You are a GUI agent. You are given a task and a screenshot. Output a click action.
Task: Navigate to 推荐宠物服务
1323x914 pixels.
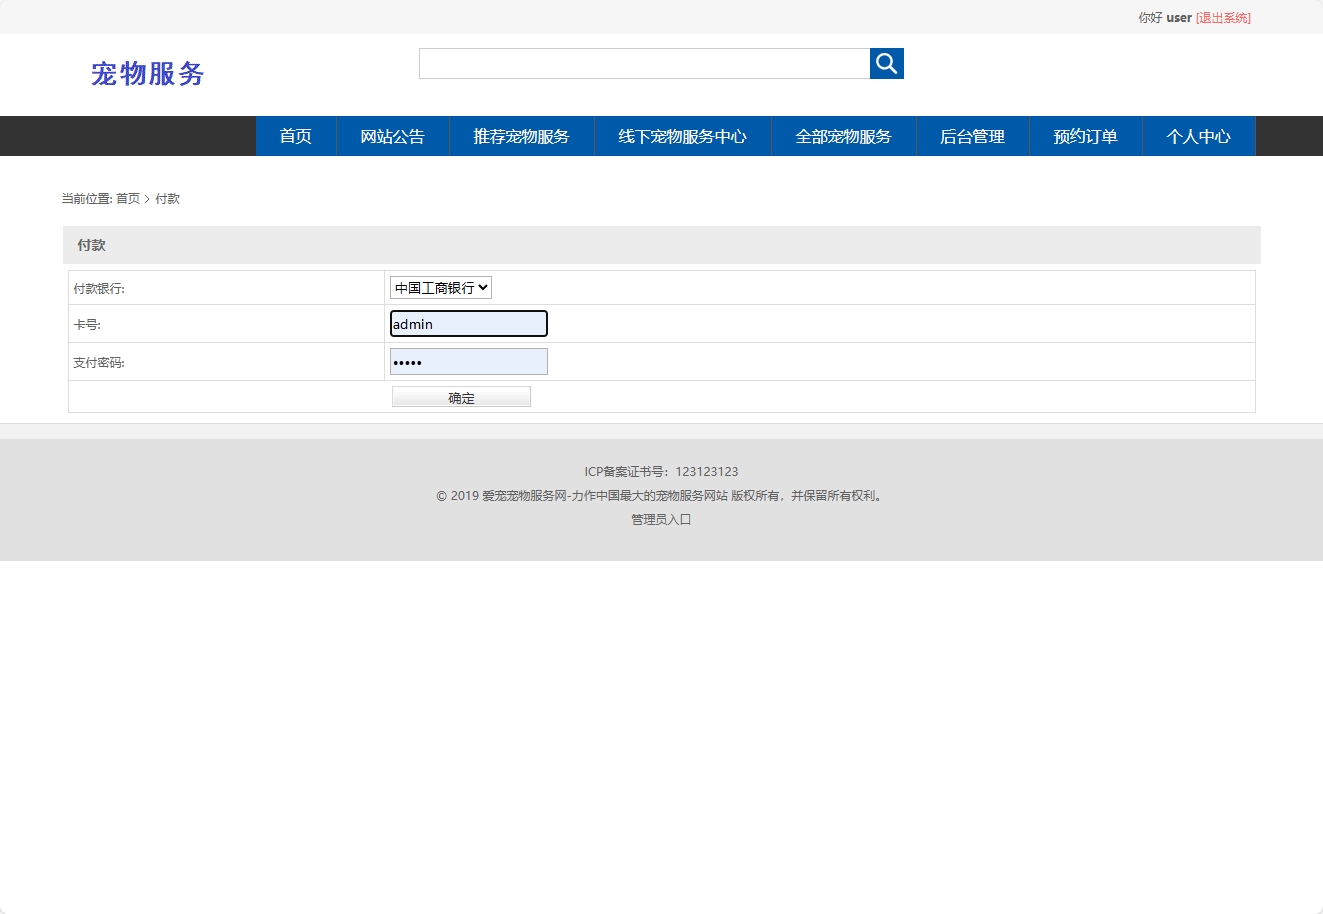pyautogui.click(x=521, y=136)
